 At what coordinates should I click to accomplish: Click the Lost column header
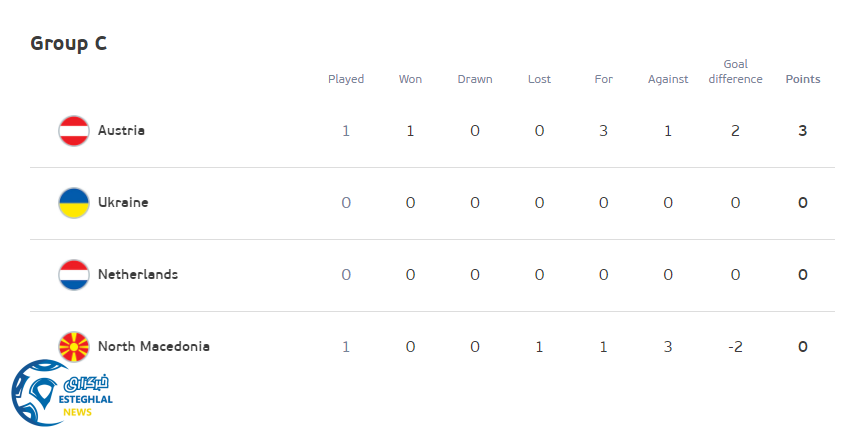pos(539,79)
